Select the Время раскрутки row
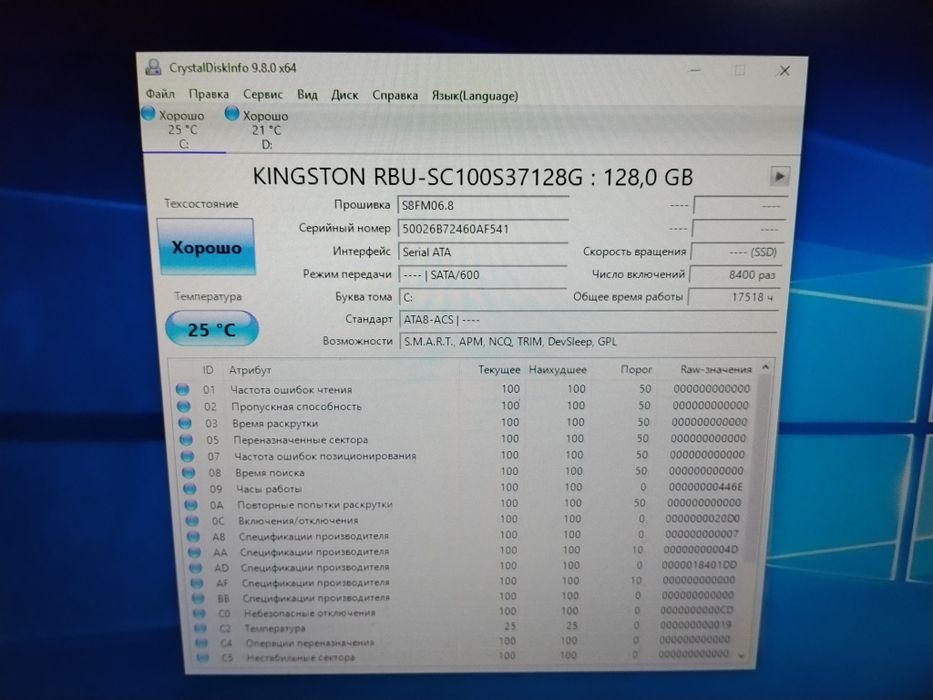 (x=464, y=423)
